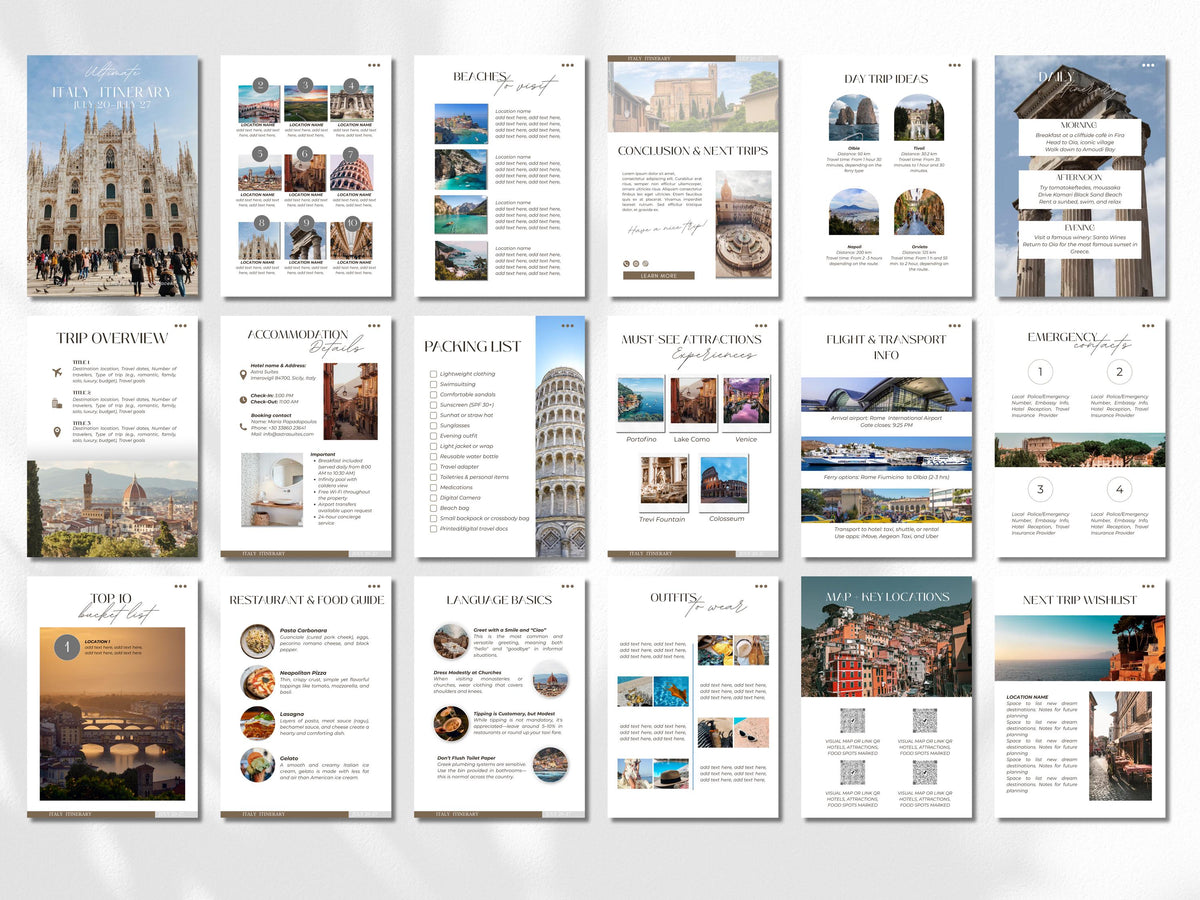
Task: Click the Flight & Transport Info heading
Action: tap(886, 346)
